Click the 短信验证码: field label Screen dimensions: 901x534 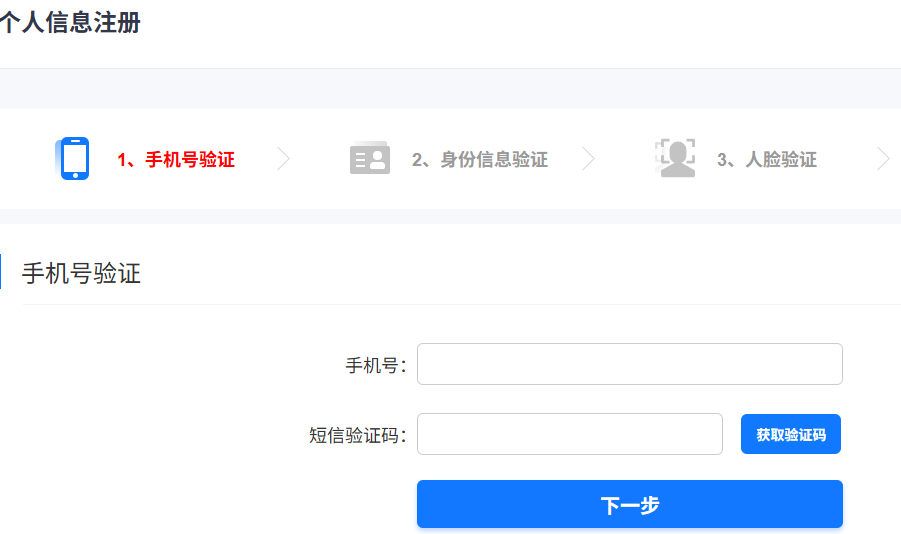(358, 436)
